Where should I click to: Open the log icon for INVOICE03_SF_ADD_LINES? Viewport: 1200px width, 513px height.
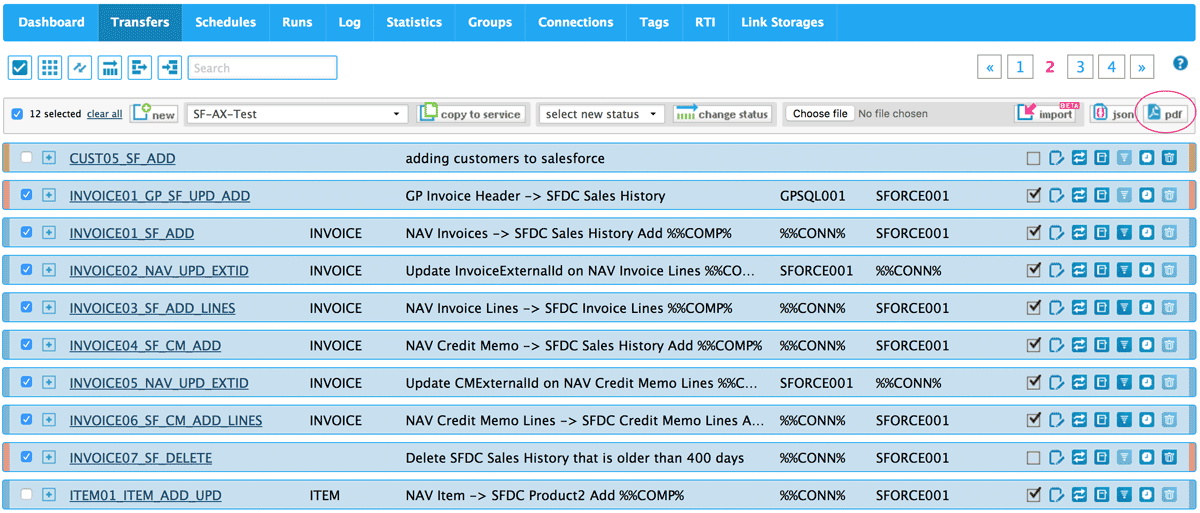pyautogui.click(x=1101, y=308)
